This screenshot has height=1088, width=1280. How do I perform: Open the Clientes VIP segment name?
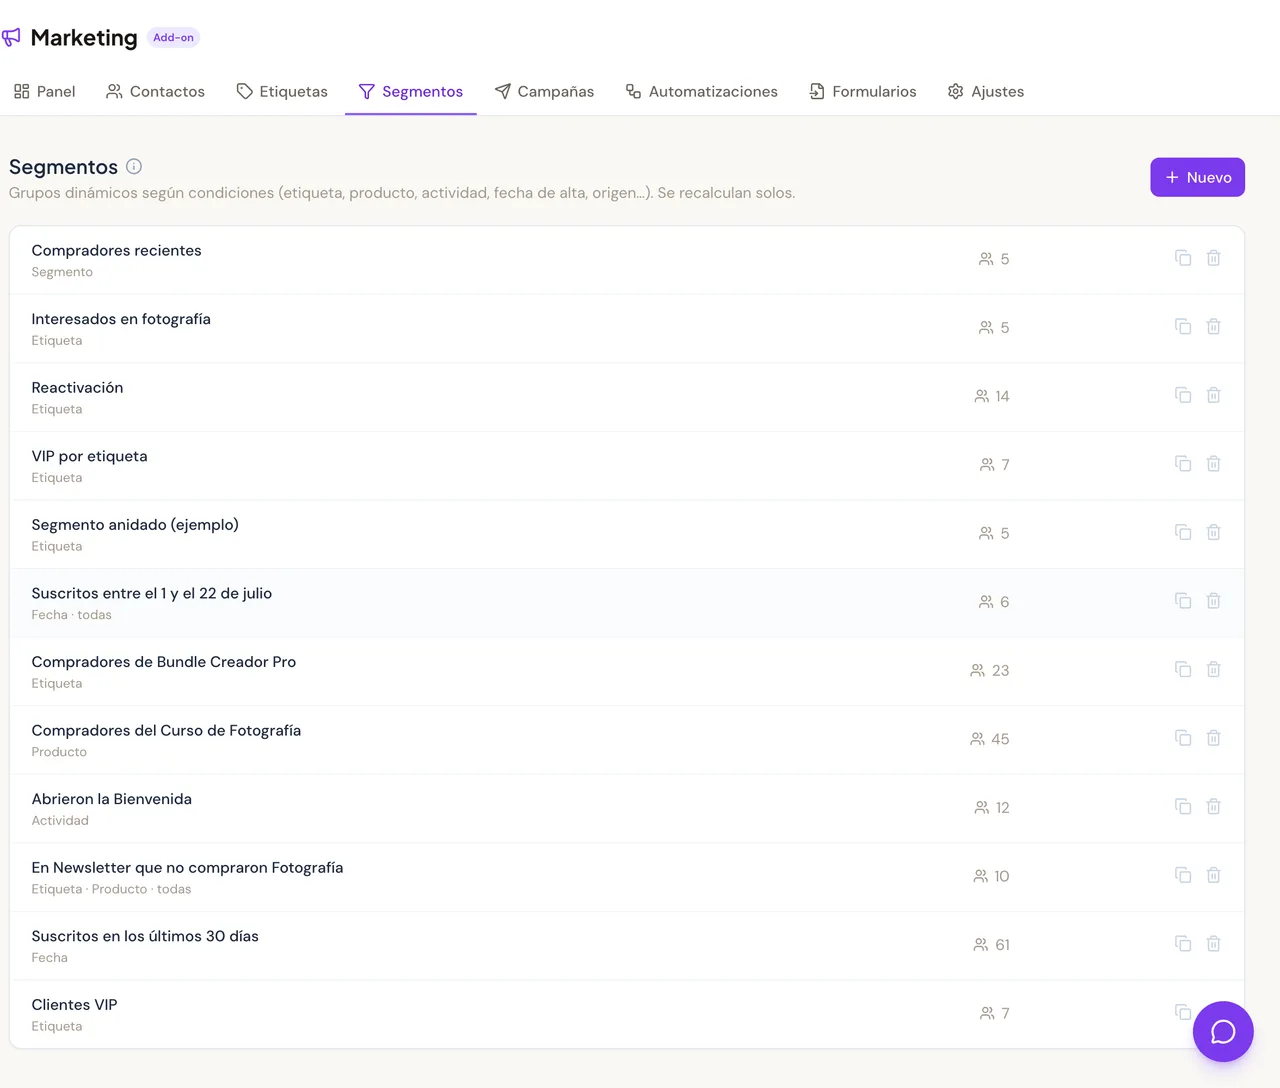pyautogui.click(x=74, y=1005)
